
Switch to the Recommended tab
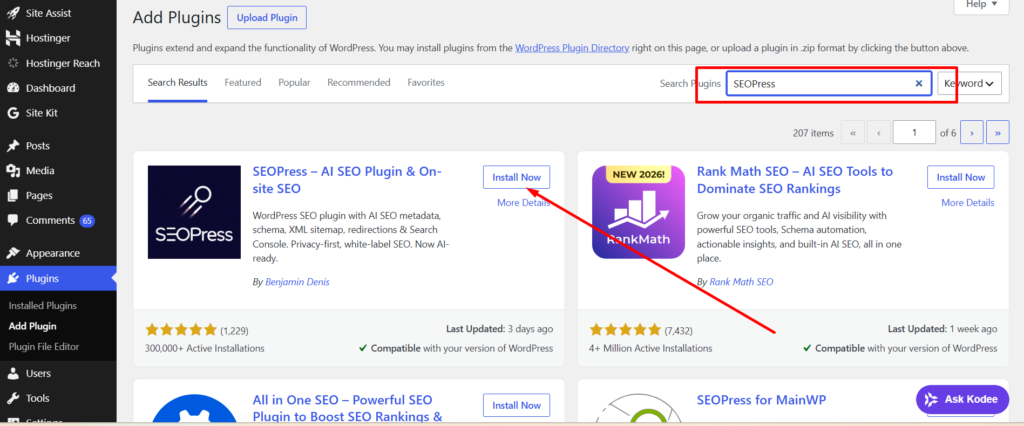coord(359,83)
